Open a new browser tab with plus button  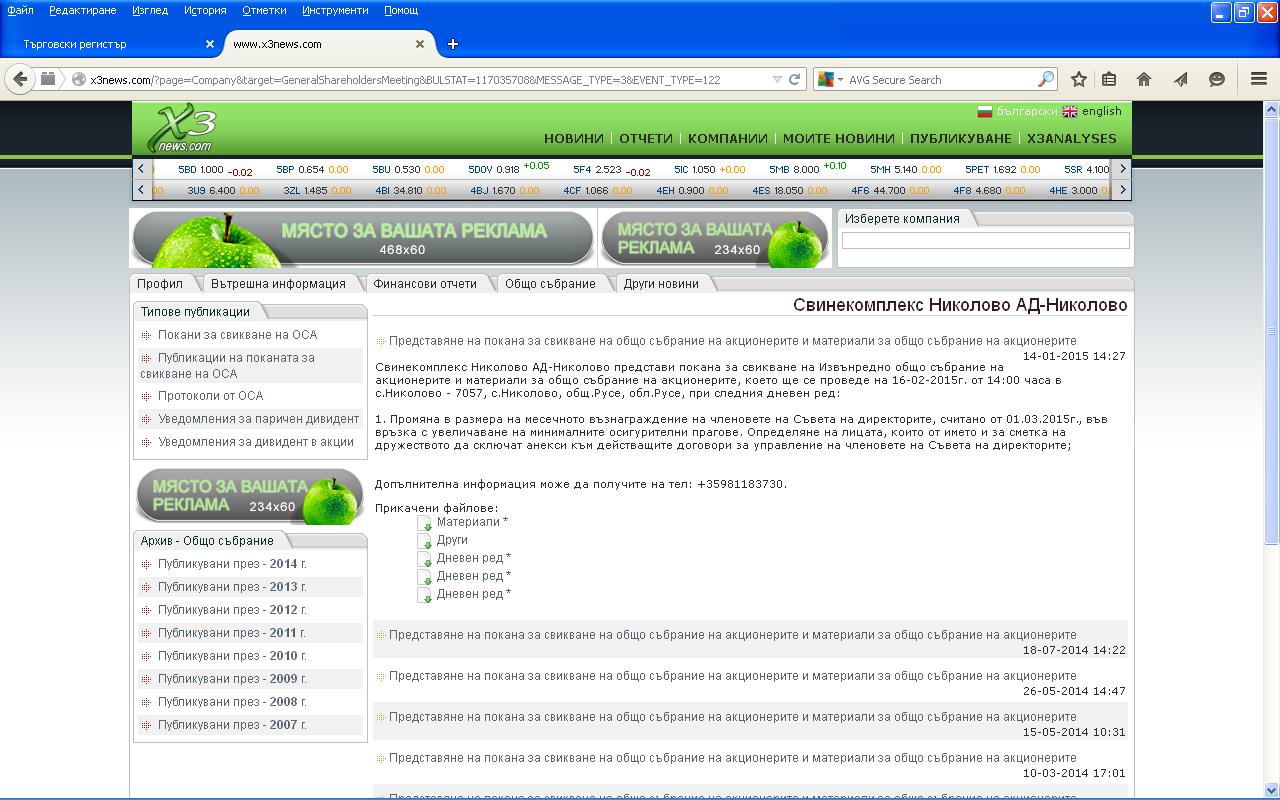click(x=452, y=44)
